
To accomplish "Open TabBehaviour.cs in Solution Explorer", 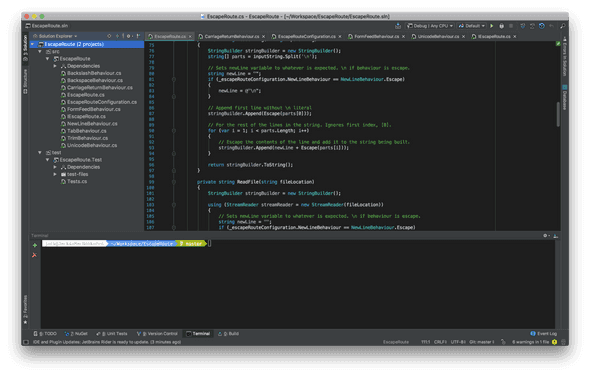I will 84,131.
